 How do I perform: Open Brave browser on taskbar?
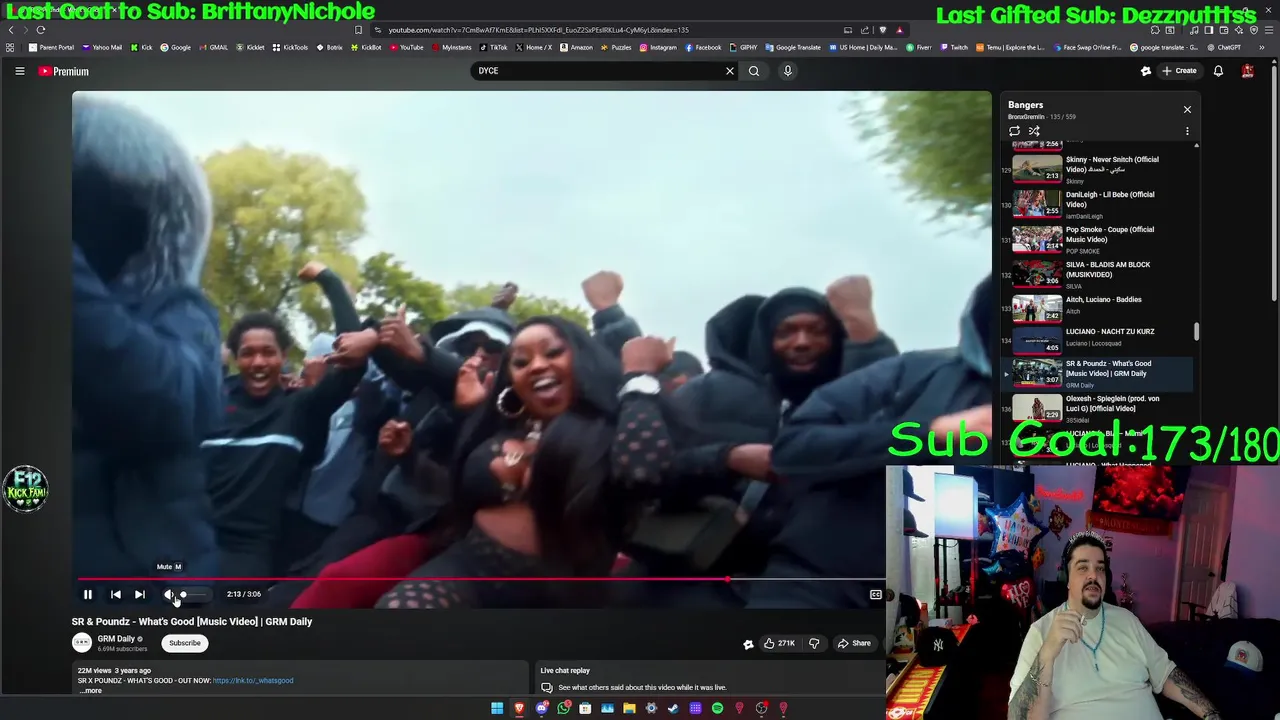(519, 708)
